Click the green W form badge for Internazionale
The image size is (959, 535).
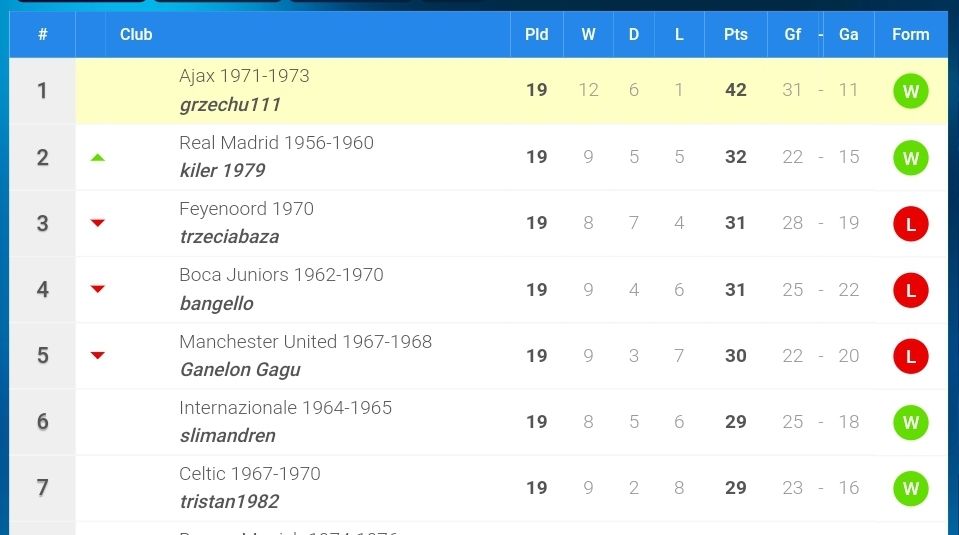(910, 422)
